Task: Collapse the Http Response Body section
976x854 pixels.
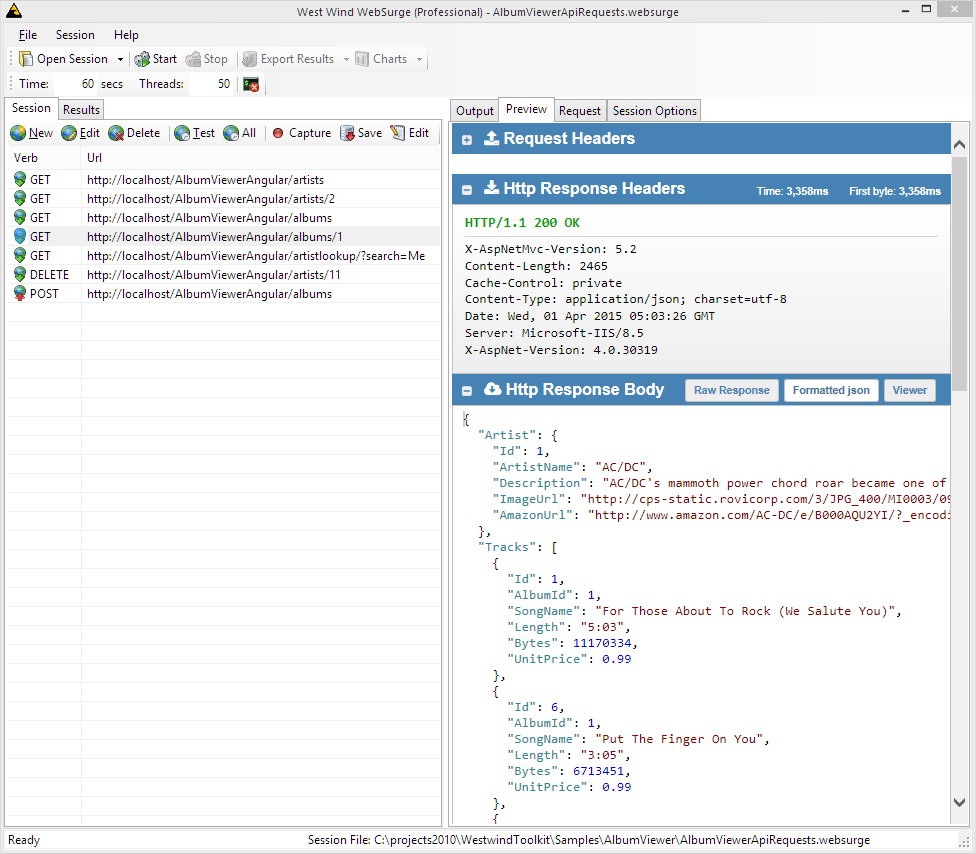Action: pyautogui.click(x=467, y=390)
